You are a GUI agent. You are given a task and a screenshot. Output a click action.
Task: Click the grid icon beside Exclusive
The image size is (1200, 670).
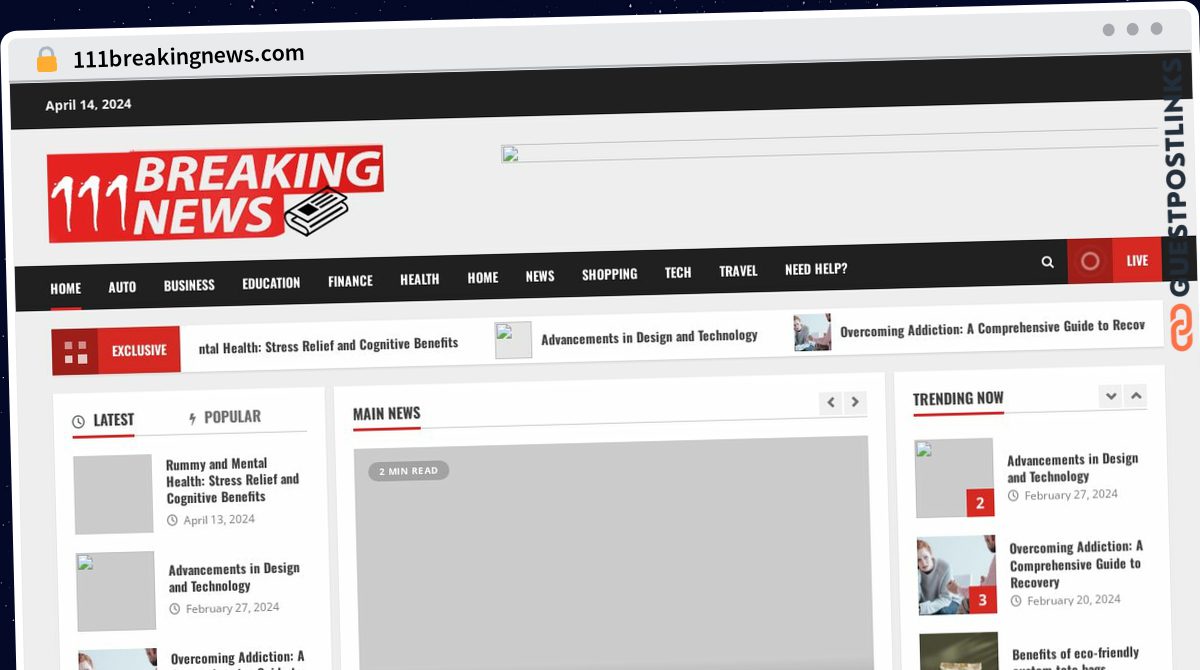point(75,351)
